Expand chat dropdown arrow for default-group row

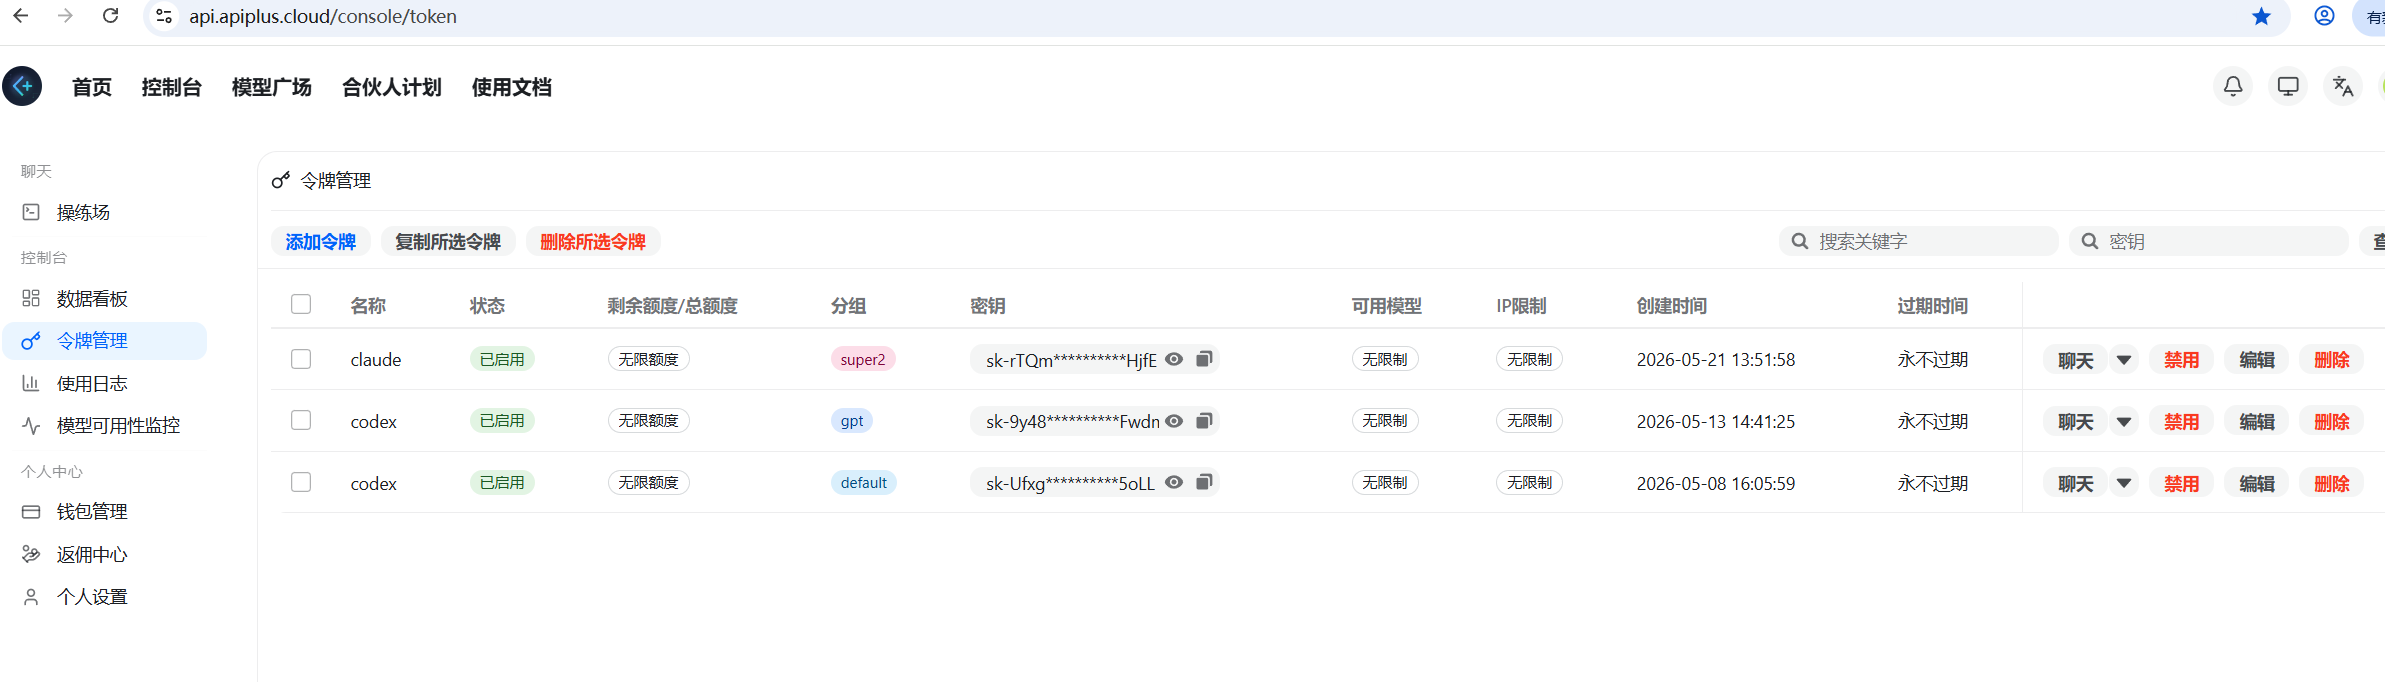click(x=2124, y=484)
